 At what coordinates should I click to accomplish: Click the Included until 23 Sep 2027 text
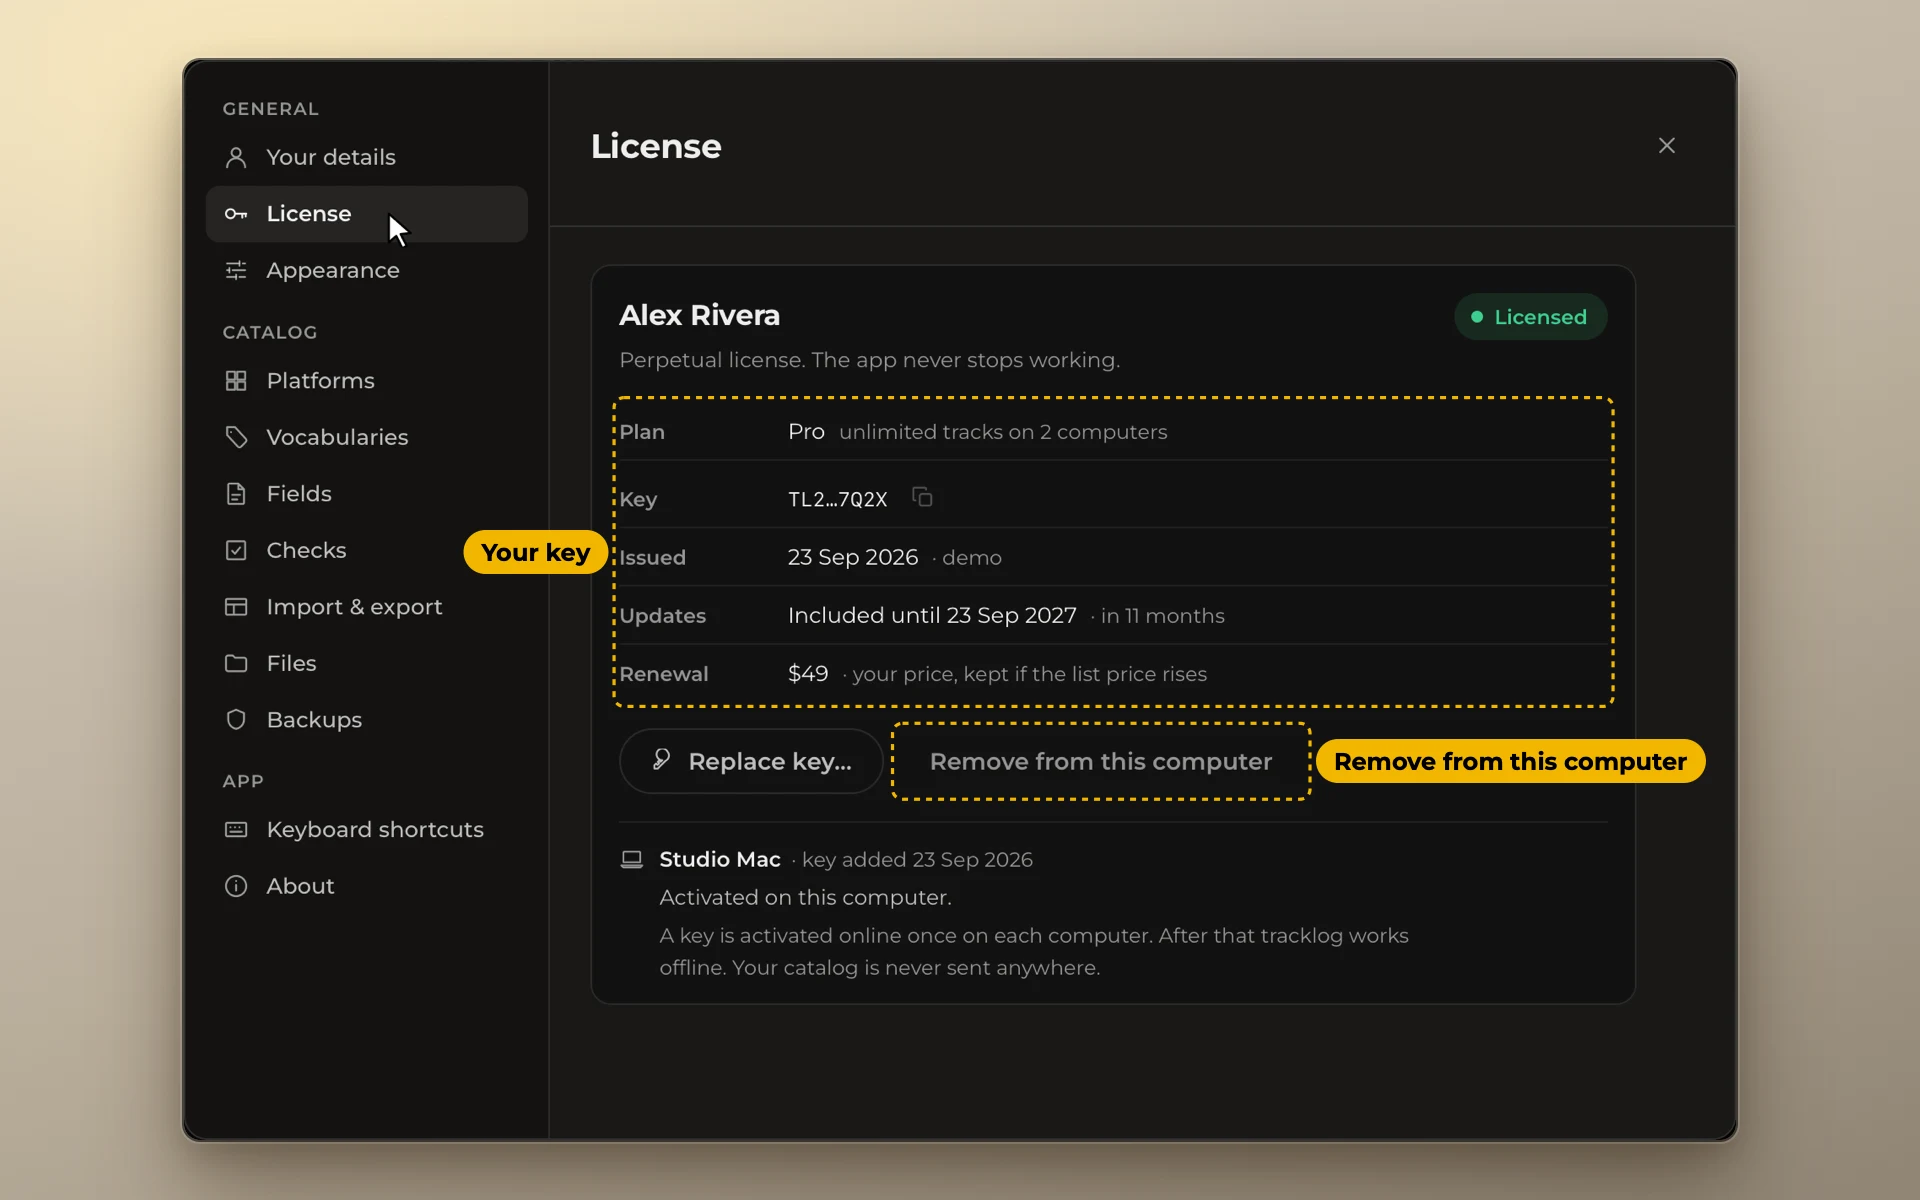932,615
